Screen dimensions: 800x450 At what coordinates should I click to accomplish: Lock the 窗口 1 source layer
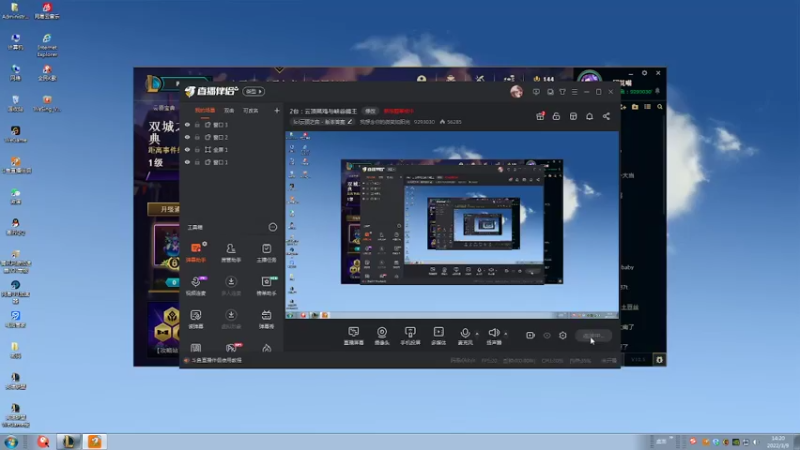(197, 162)
